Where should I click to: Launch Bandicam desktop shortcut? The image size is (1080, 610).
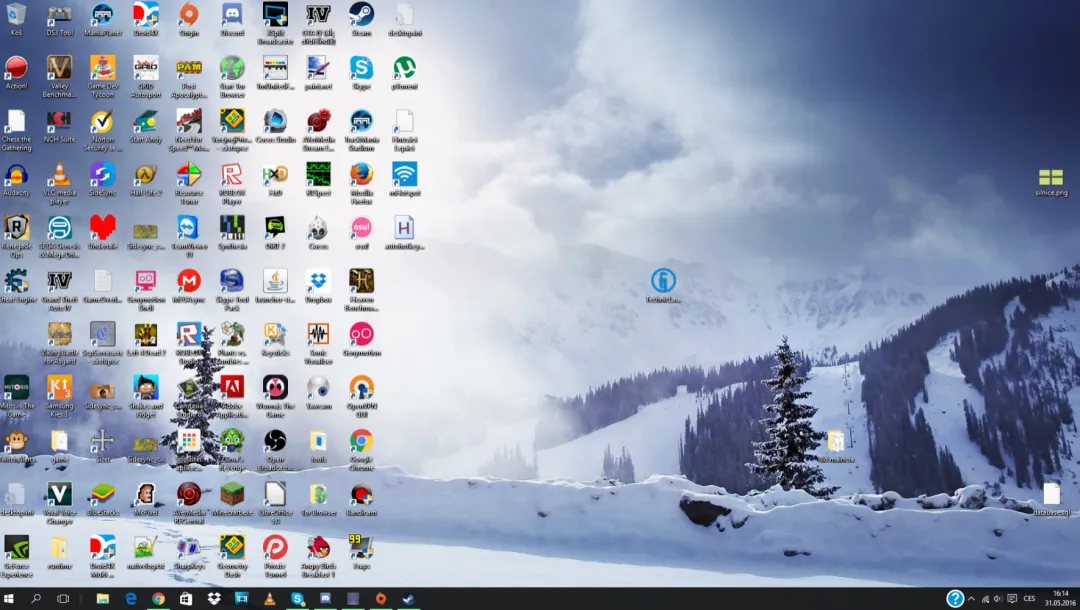click(x=362, y=499)
